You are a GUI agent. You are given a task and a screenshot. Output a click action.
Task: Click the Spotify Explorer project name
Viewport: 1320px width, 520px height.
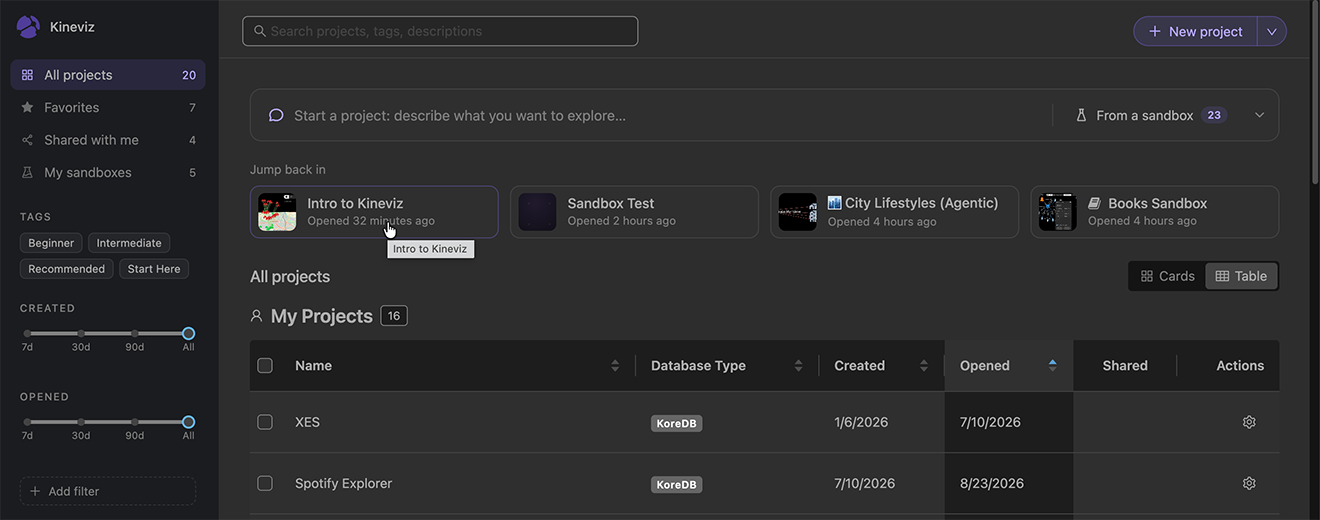[343, 483]
